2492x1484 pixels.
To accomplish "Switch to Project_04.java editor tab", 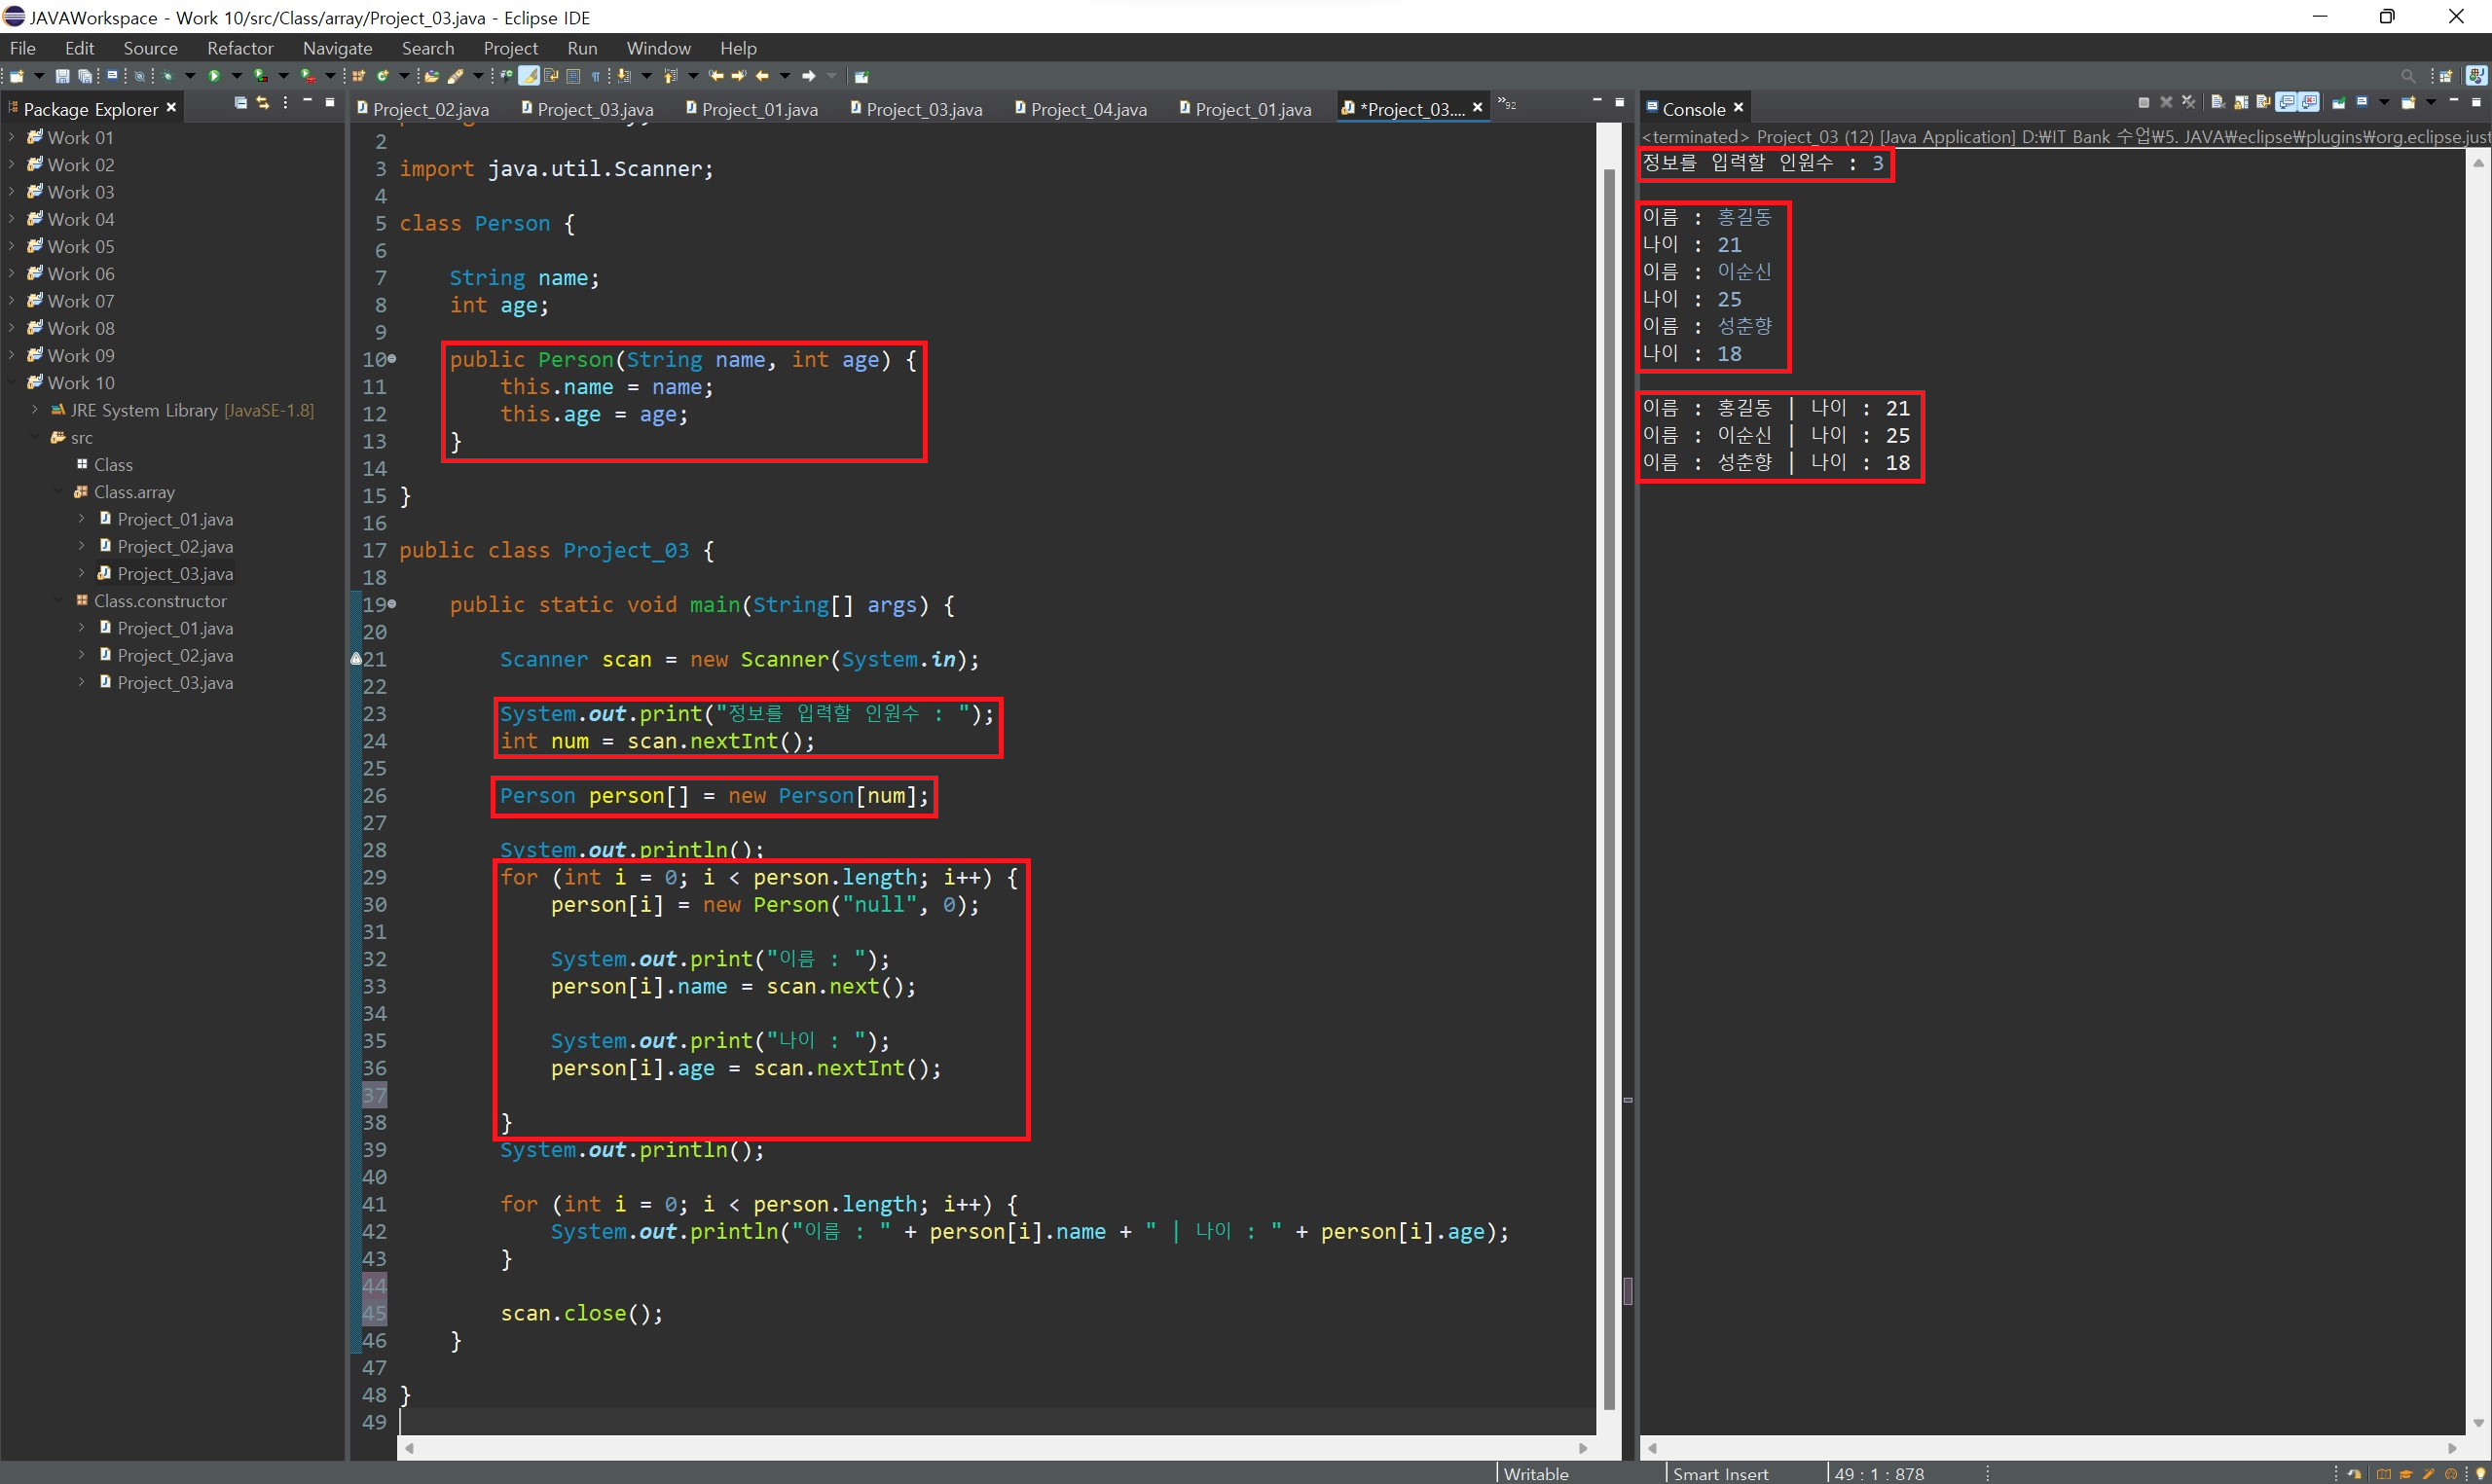I will point(1087,109).
